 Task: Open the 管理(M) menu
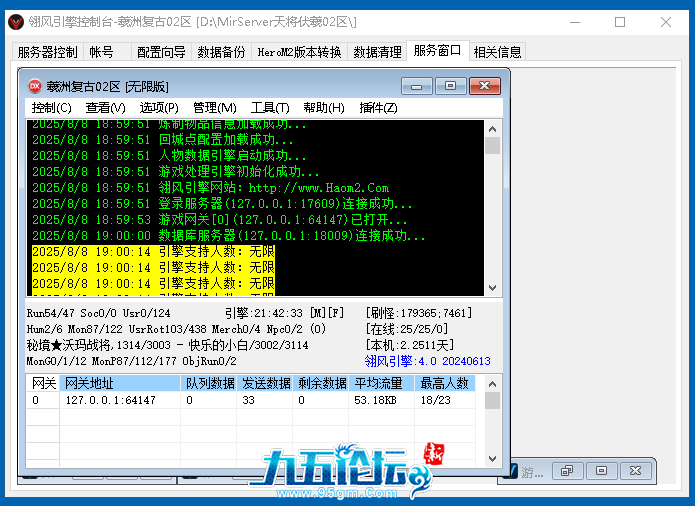(215, 108)
